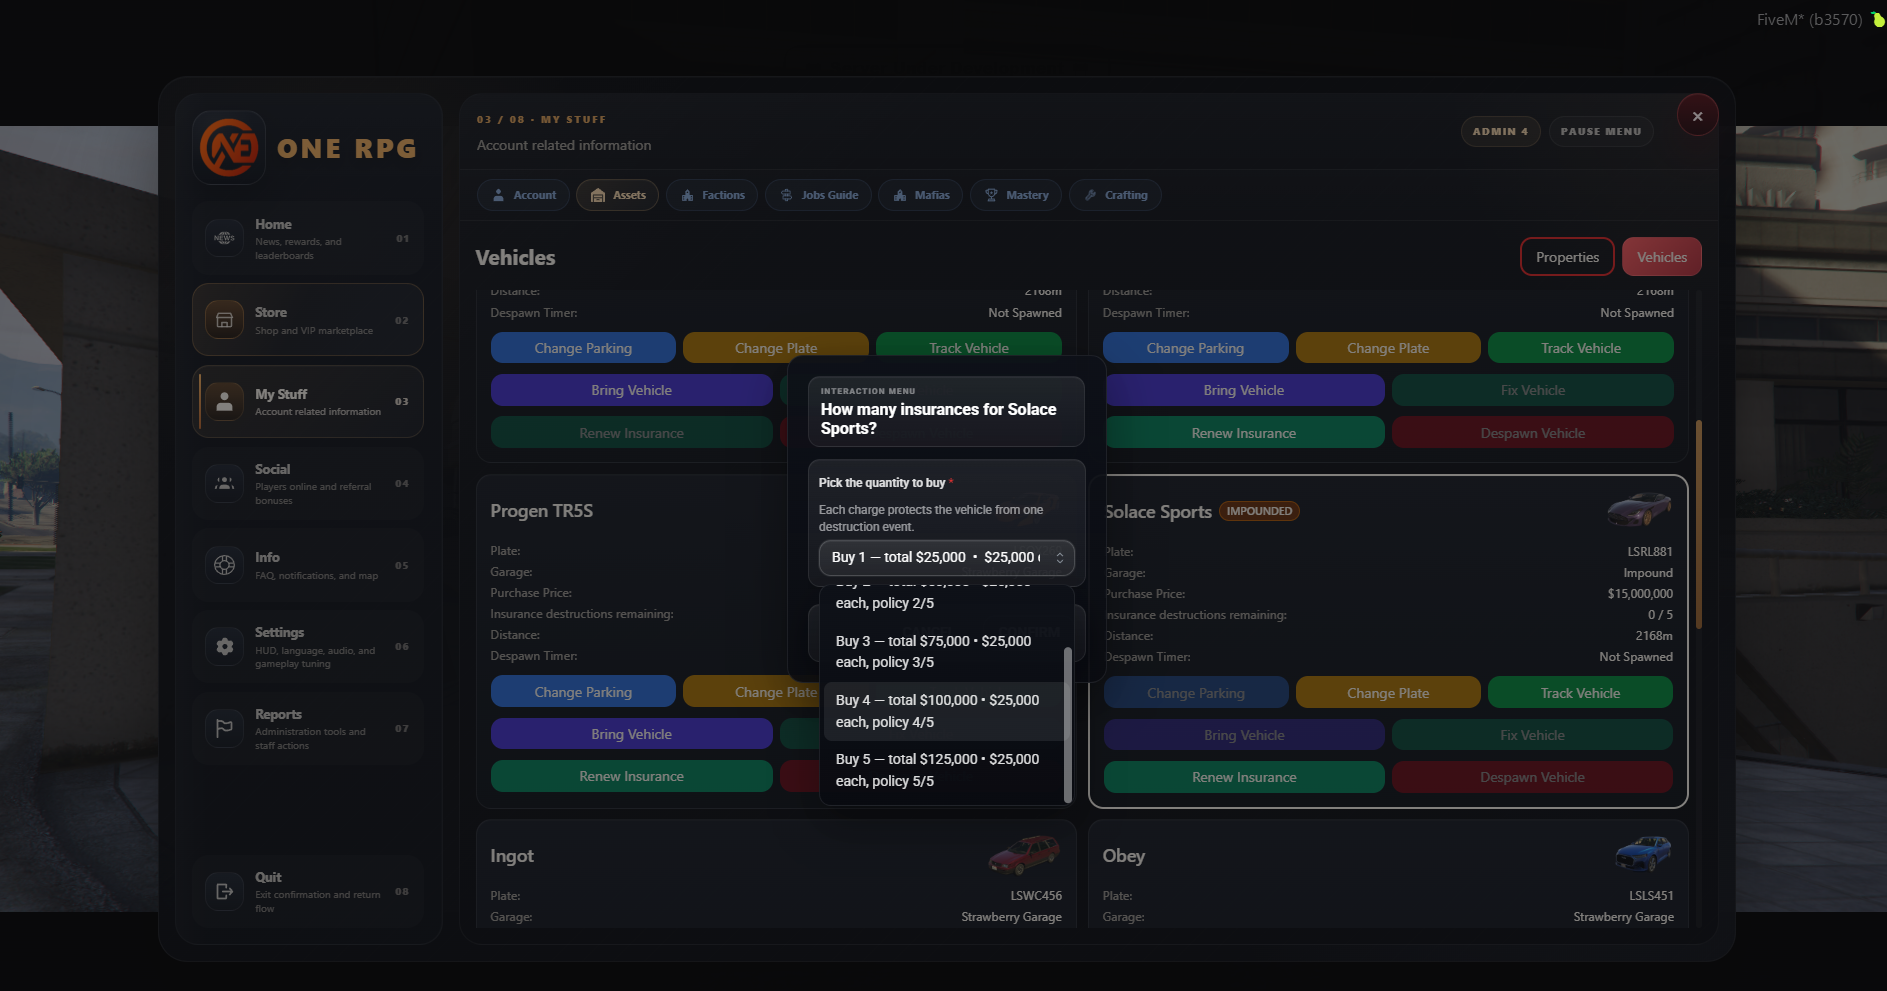Click Bring Vehicle for Solace Sports
Screen dimensions: 1887x991
click(1244, 735)
